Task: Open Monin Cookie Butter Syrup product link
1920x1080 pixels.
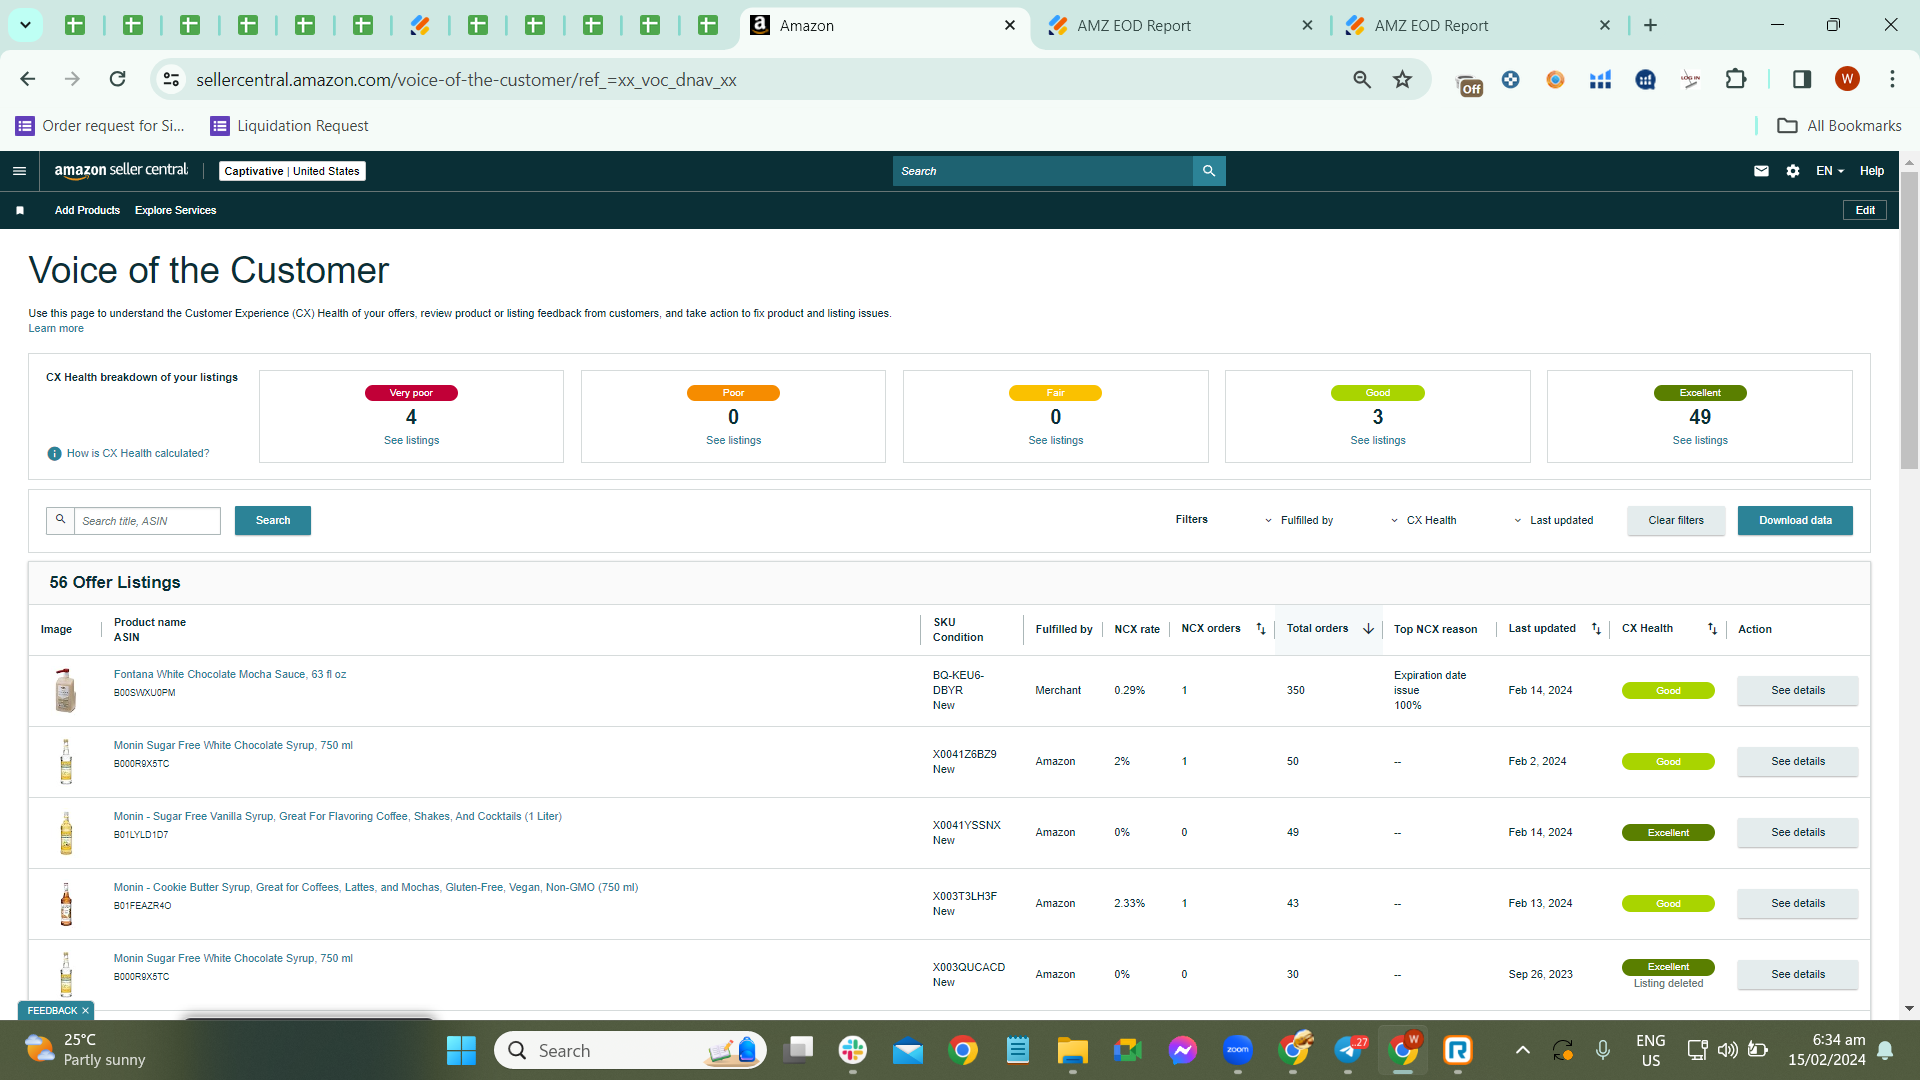Action: (x=376, y=888)
